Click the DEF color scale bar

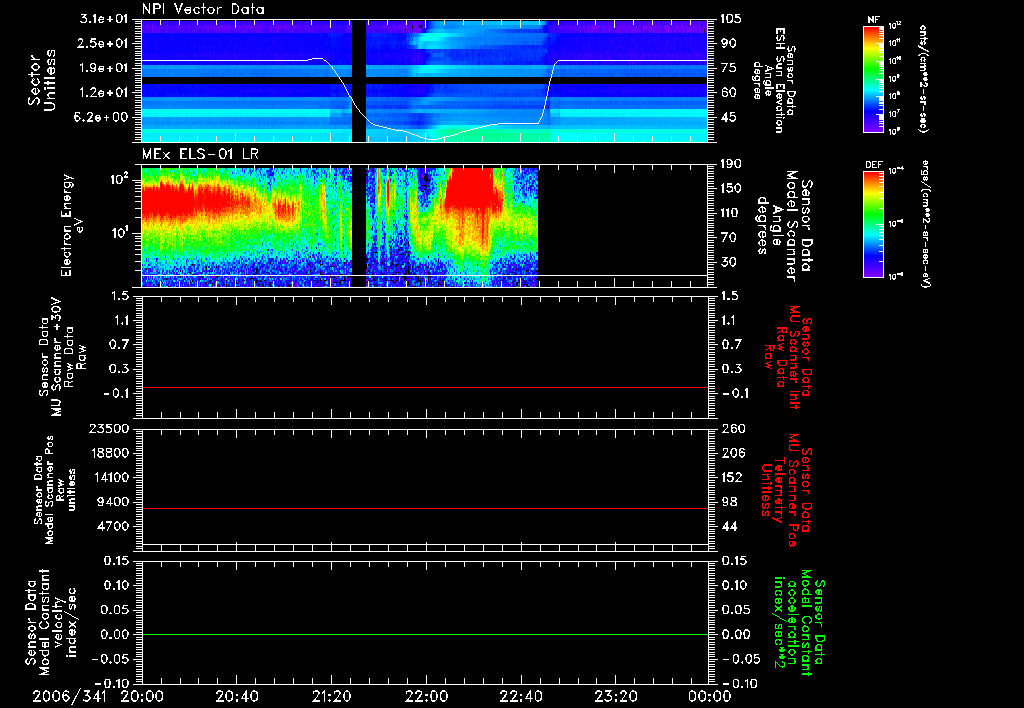873,224
